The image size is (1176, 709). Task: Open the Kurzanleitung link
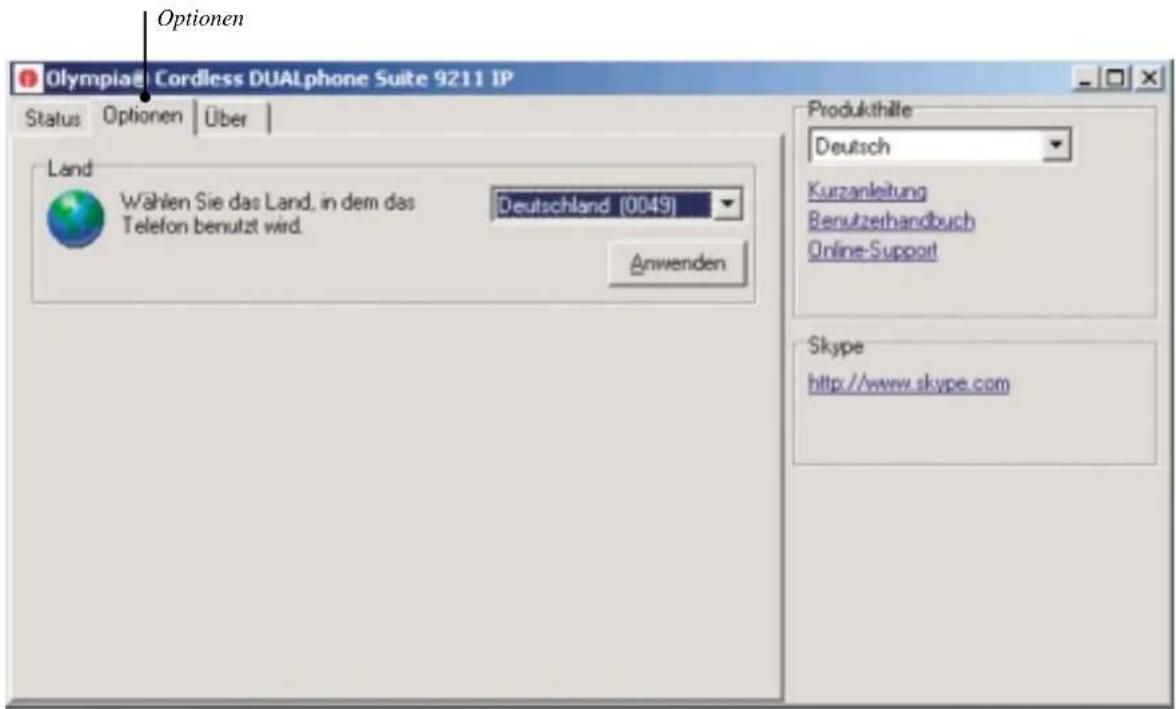(867, 191)
